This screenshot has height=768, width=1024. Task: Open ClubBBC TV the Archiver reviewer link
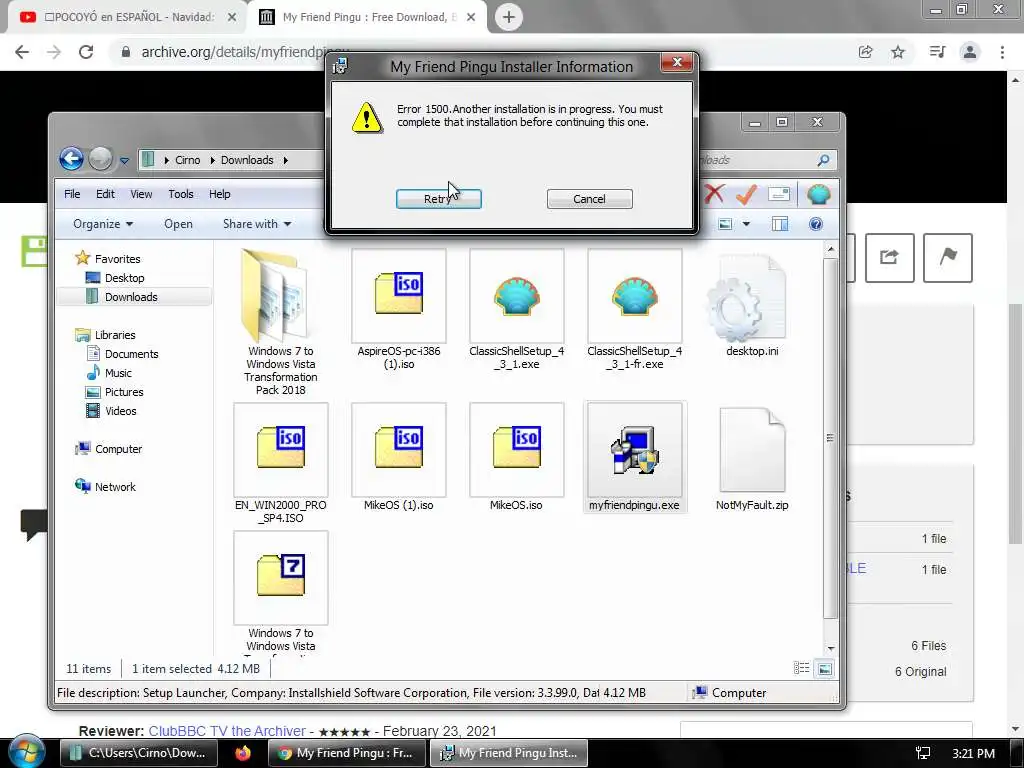(227, 731)
